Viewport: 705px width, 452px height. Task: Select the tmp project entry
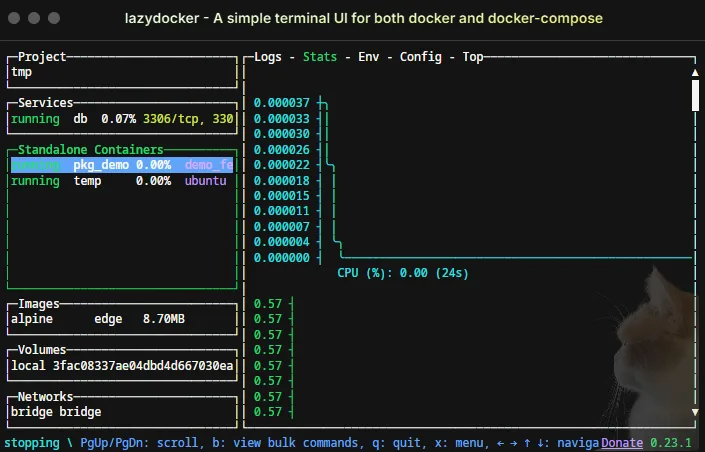click(x=22, y=72)
